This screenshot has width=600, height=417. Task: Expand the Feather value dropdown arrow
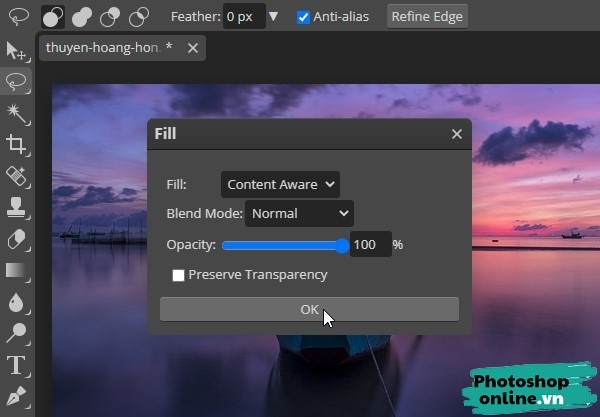pyautogui.click(x=274, y=17)
